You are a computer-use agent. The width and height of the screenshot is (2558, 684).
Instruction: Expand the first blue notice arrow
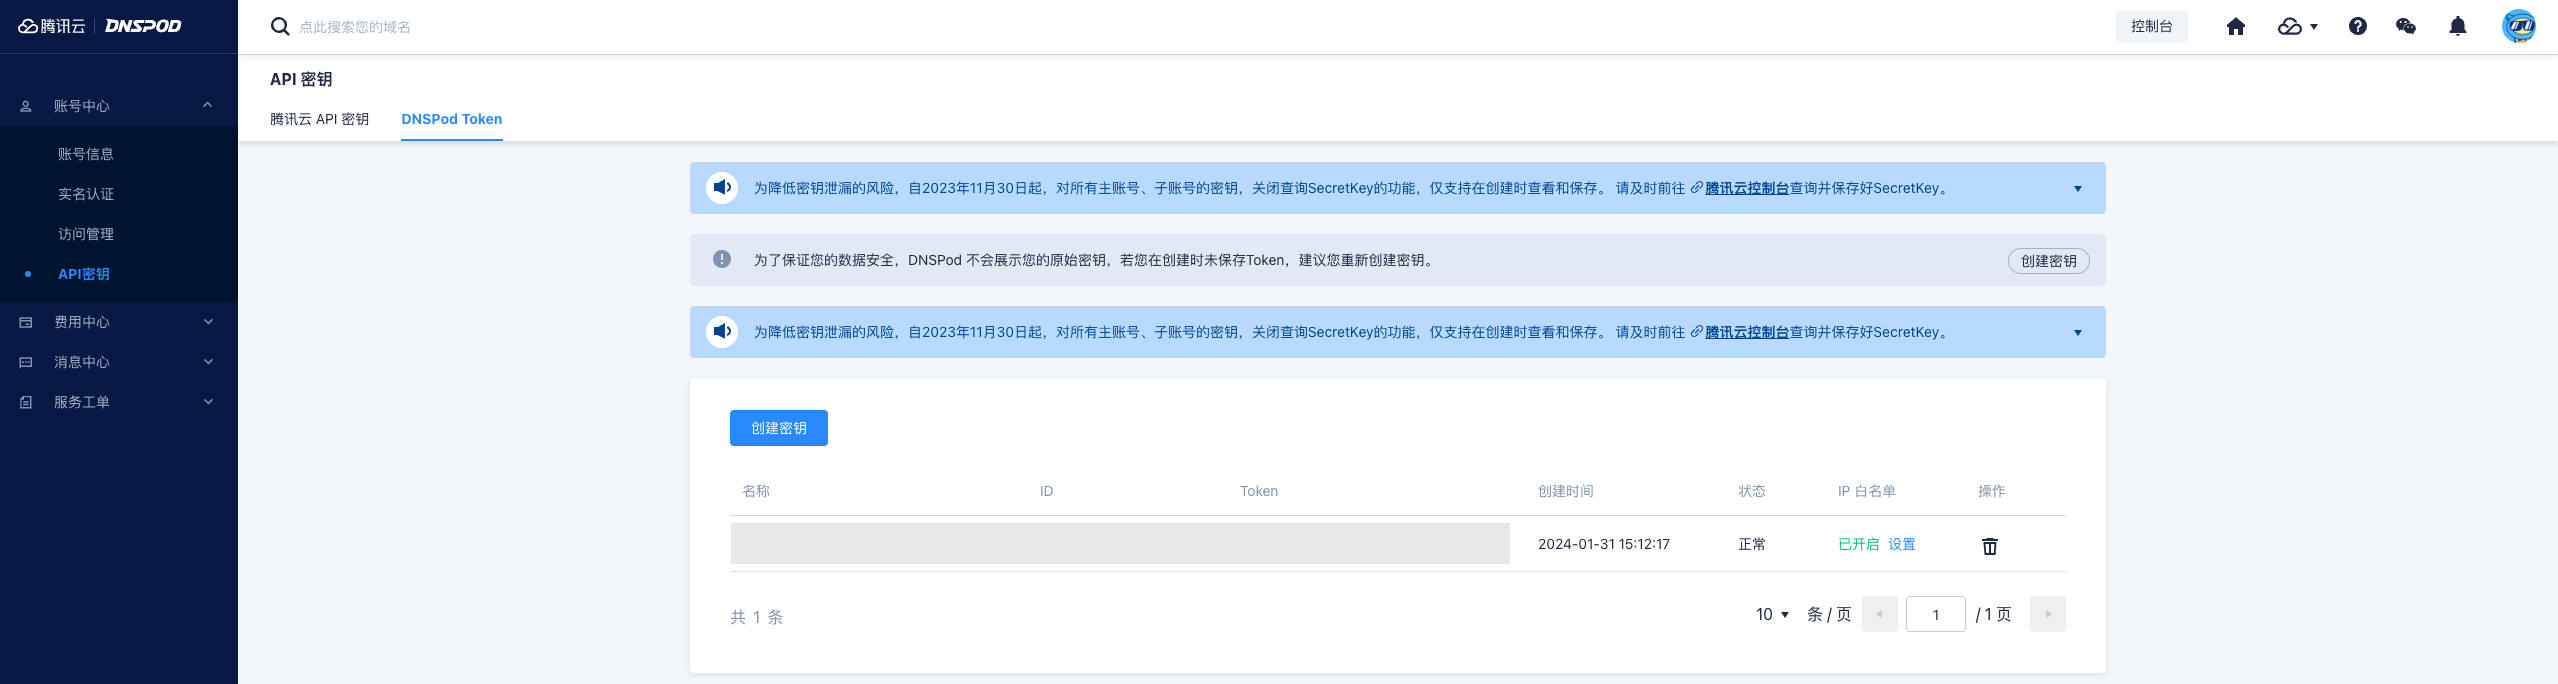[x=2078, y=189]
